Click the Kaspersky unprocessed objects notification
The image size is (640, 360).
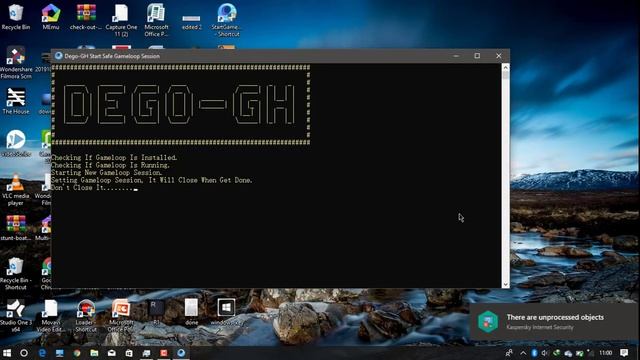555,321
